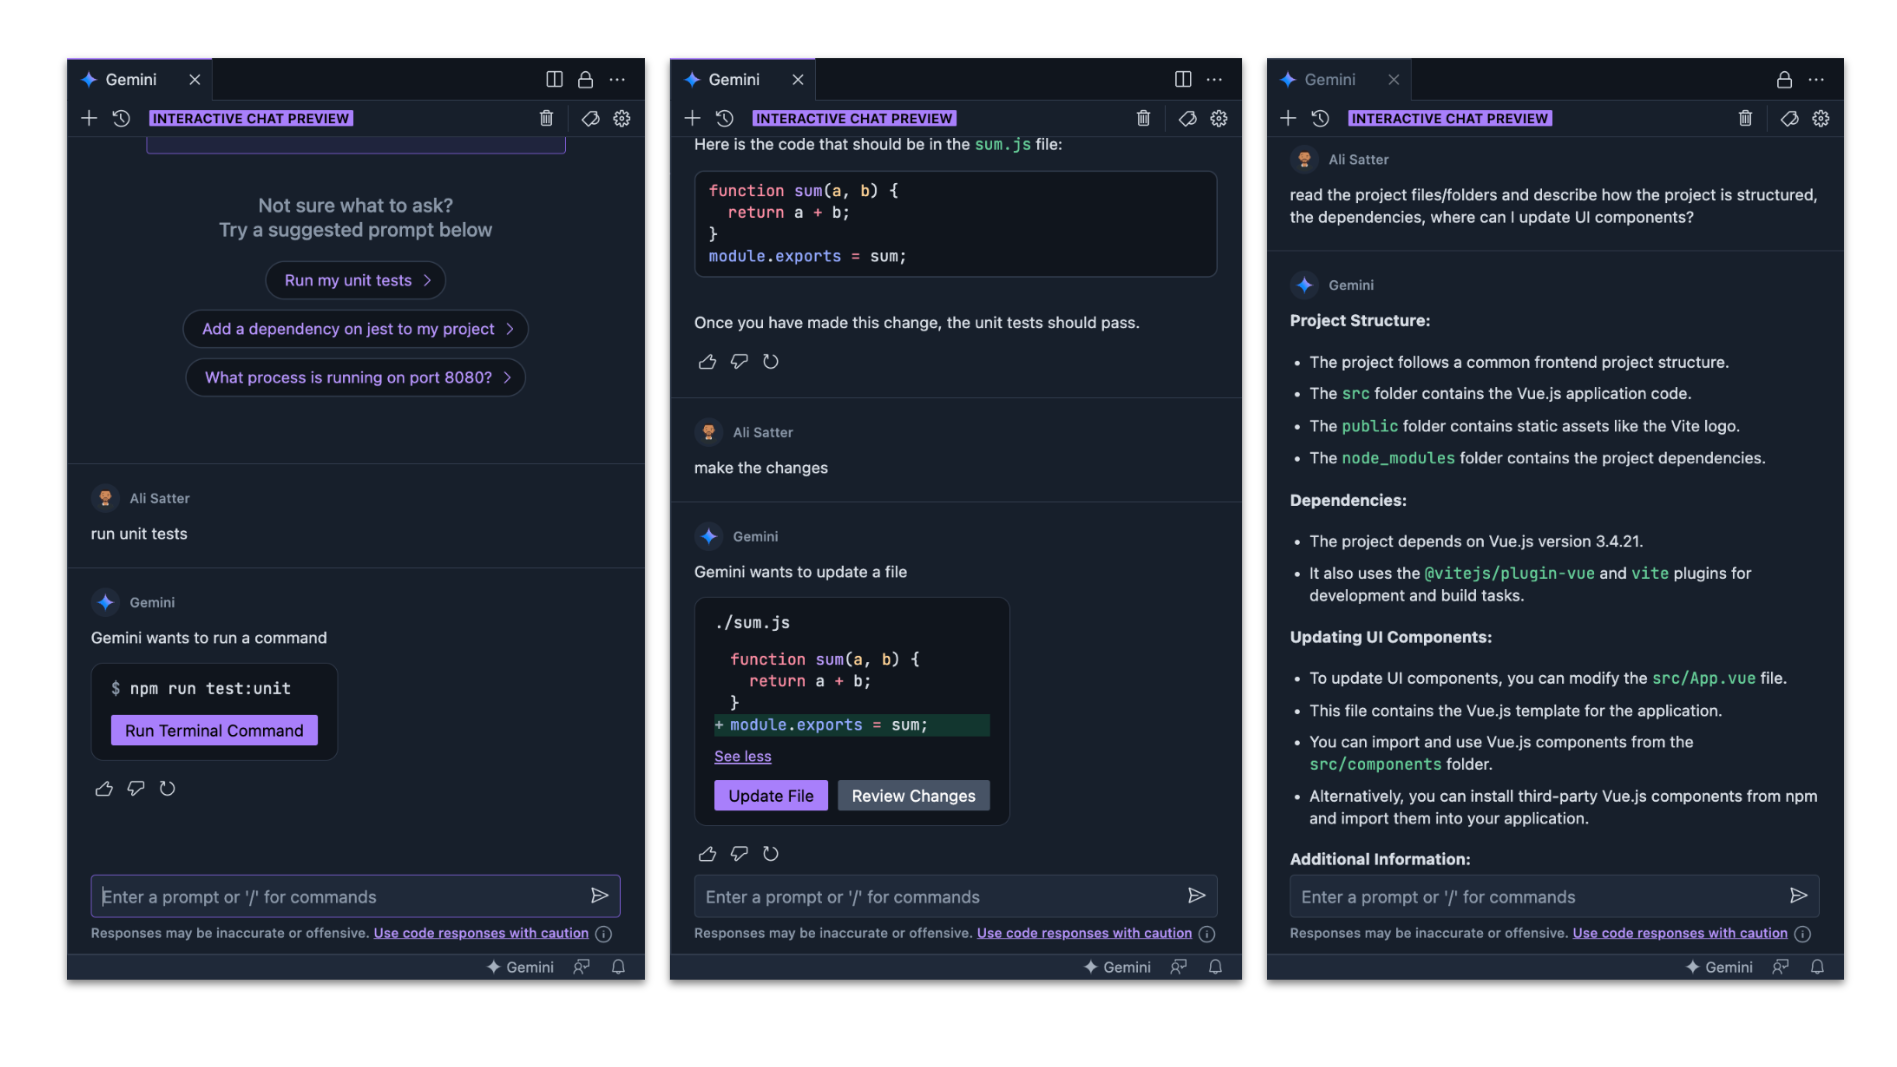
Task: Focus prompt input in left panel
Action: click(355, 896)
